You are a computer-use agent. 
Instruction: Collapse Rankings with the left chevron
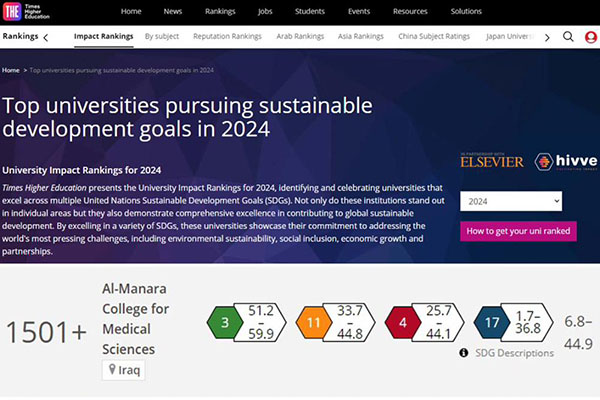point(46,38)
